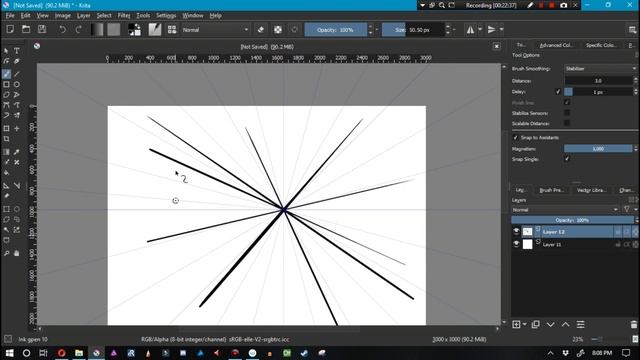
Task: Select the Color Picker eyedropper tool
Action: point(17,152)
